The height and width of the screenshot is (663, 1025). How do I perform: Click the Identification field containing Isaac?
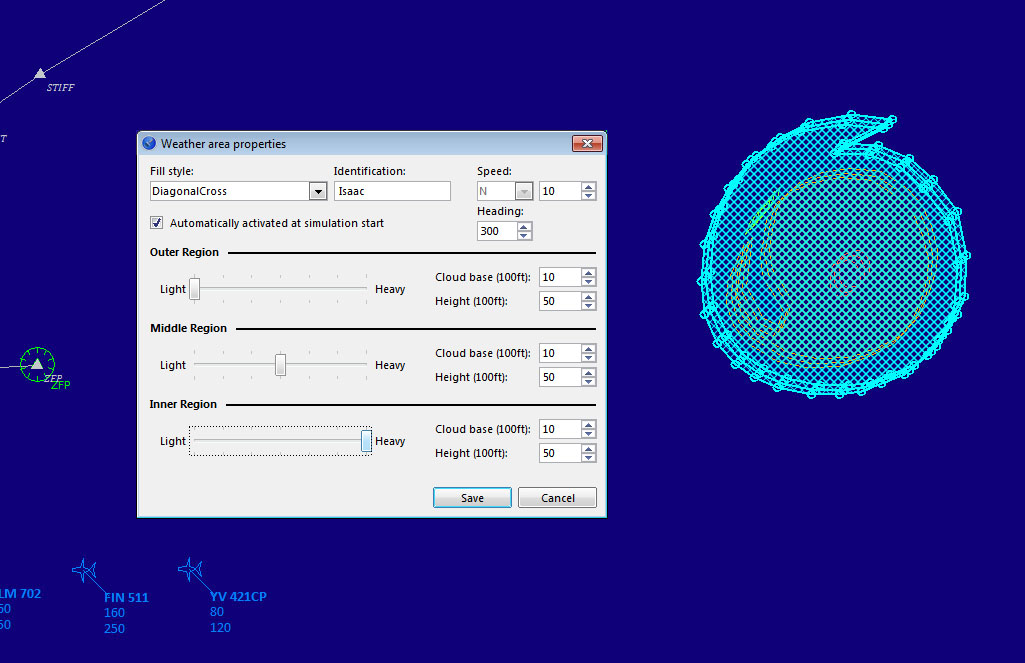click(392, 191)
